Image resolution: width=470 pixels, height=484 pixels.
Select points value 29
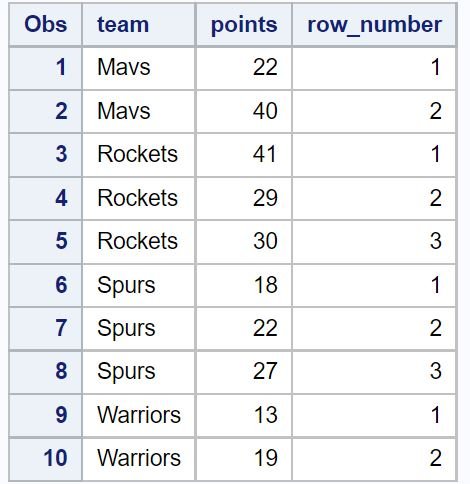click(244, 198)
